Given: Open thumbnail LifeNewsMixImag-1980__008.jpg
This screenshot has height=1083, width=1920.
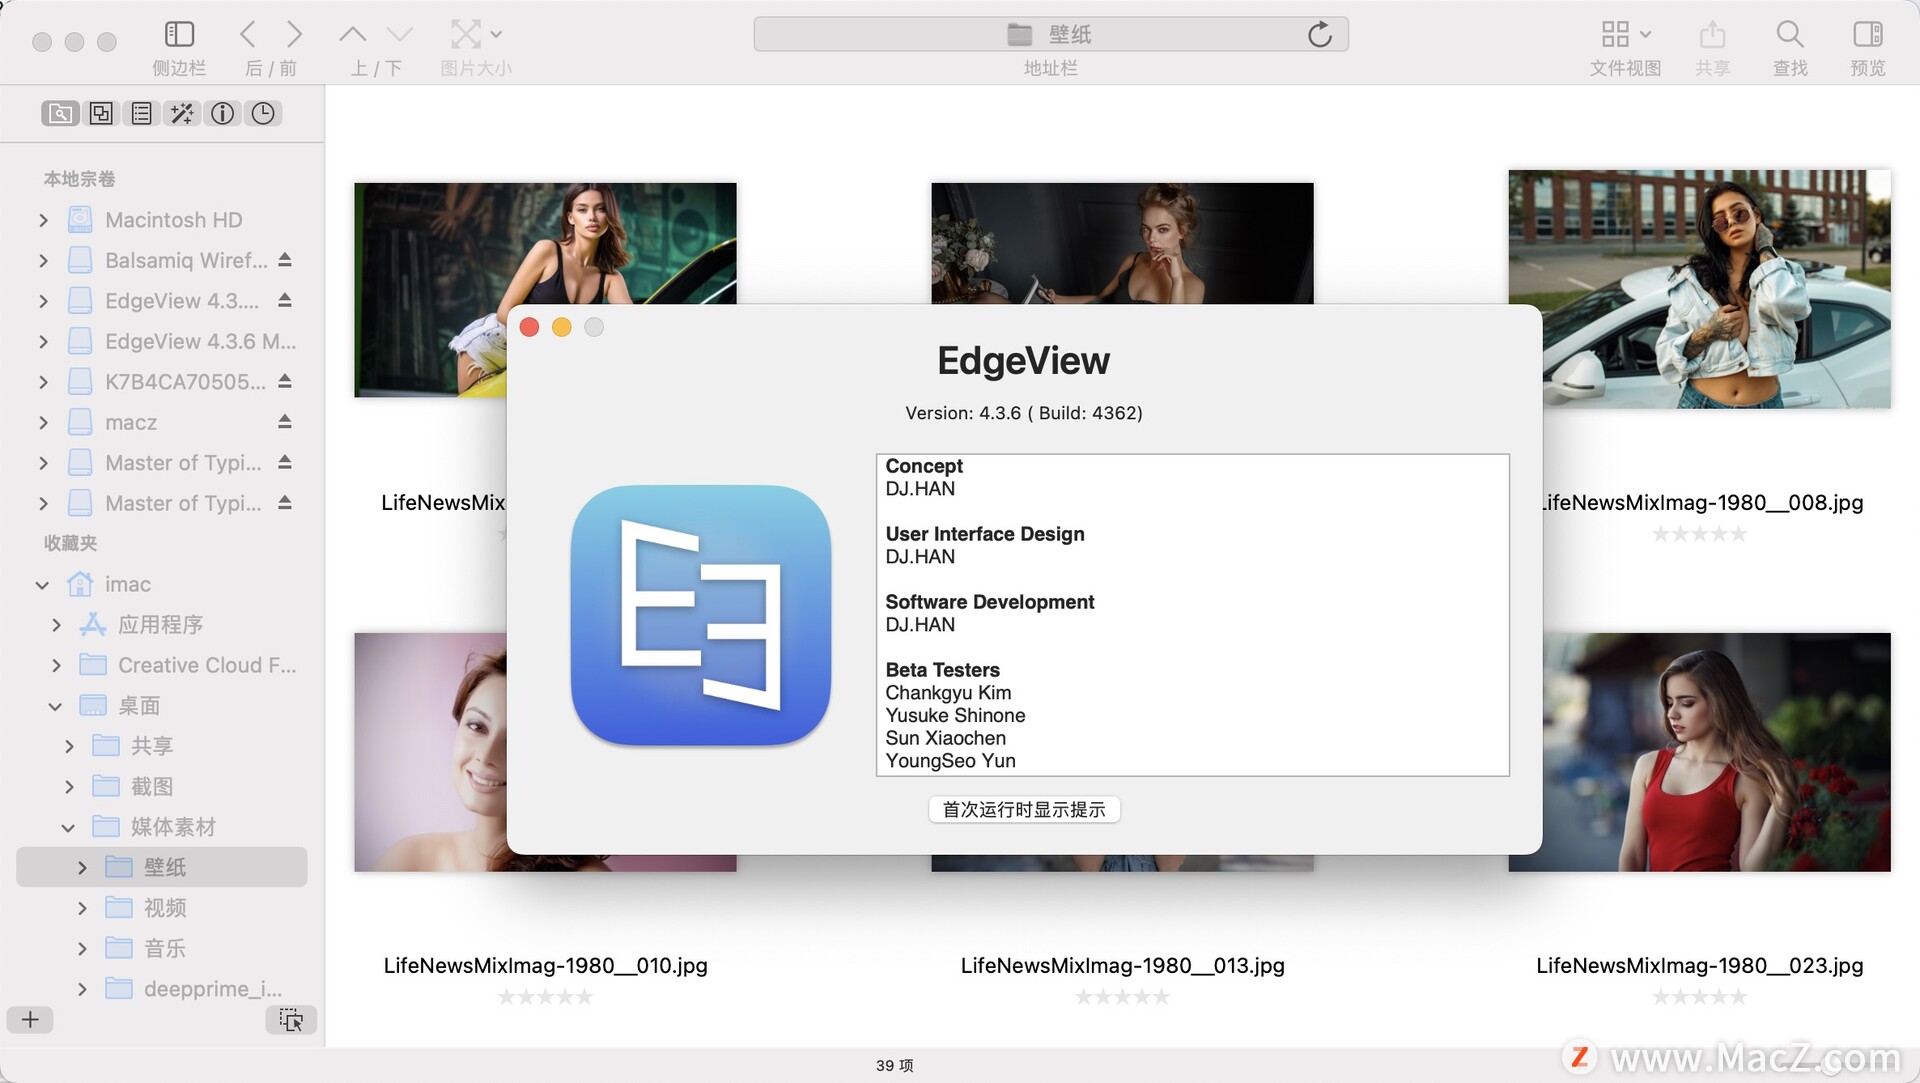Looking at the screenshot, I should tap(1699, 289).
